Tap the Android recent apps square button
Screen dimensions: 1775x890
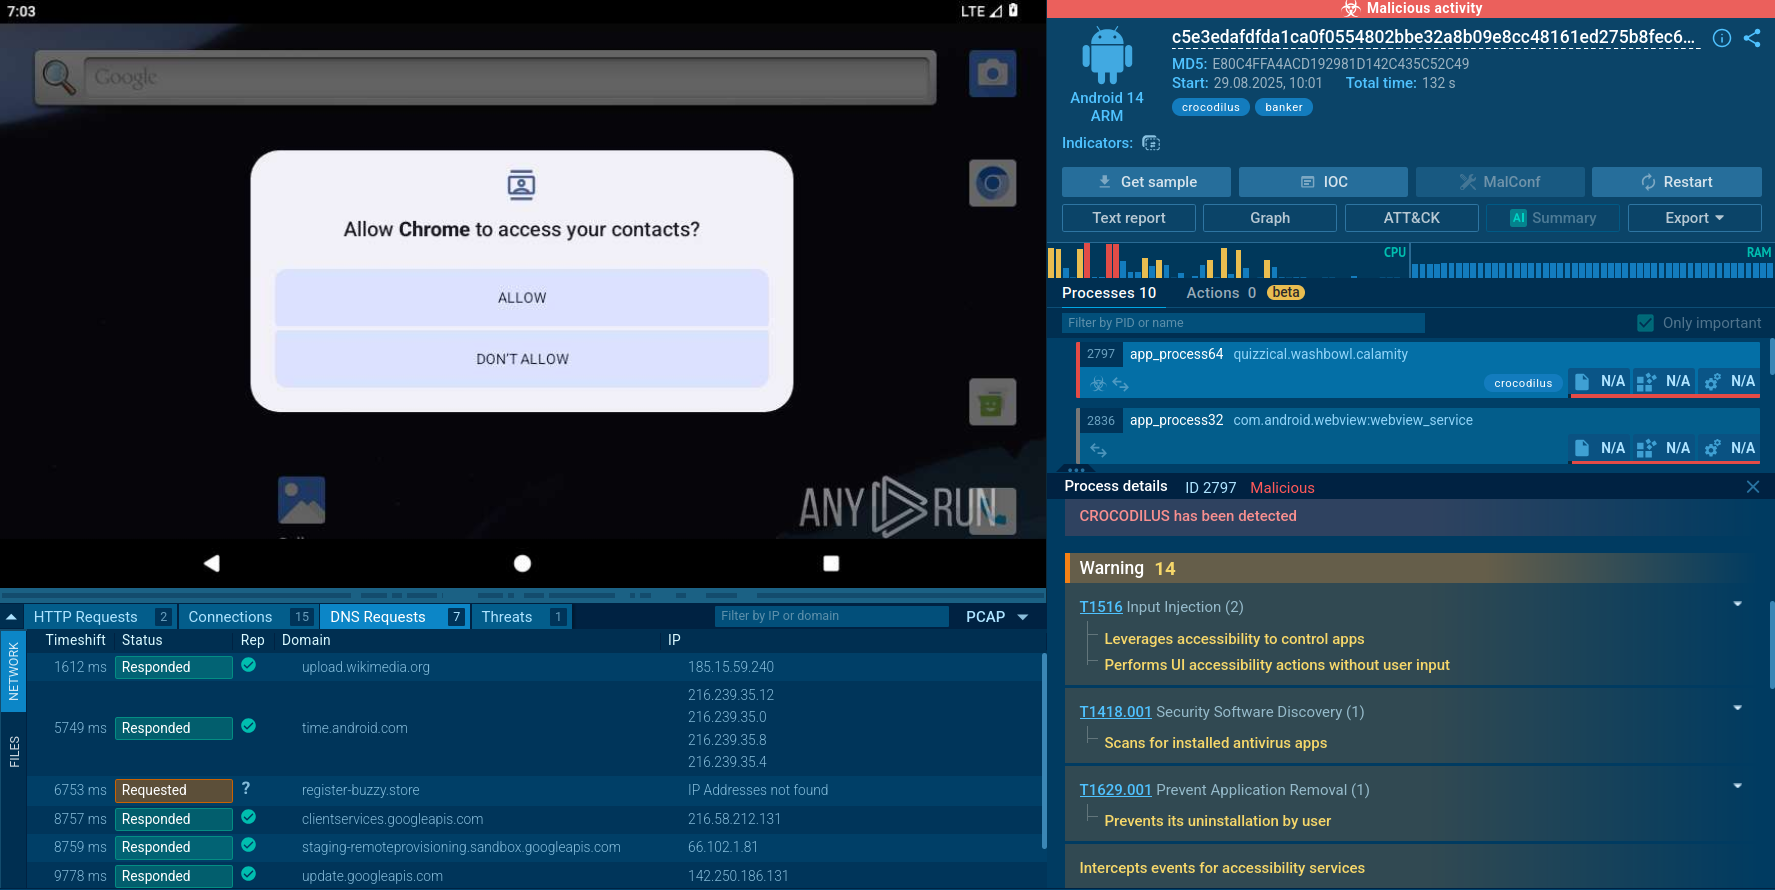click(x=831, y=563)
